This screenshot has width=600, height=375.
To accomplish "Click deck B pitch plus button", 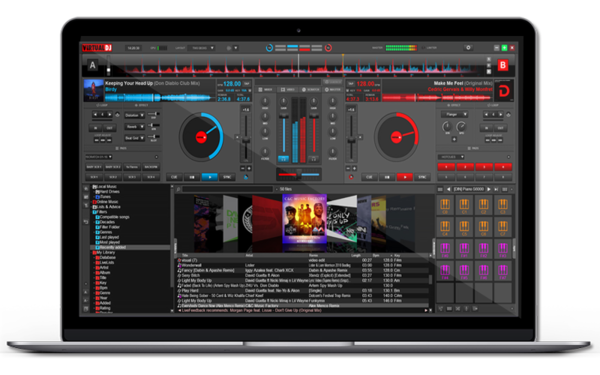I will [354, 168].
